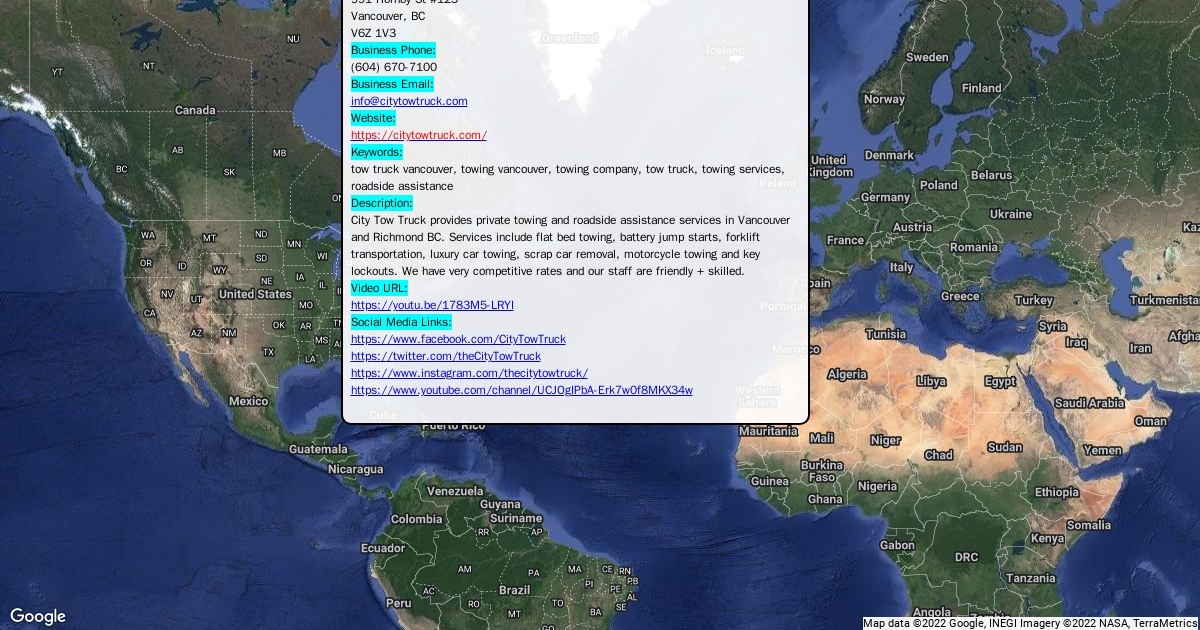Click the Sweden label on the map
The width and height of the screenshot is (1200, 630).
tap(927, 57)
